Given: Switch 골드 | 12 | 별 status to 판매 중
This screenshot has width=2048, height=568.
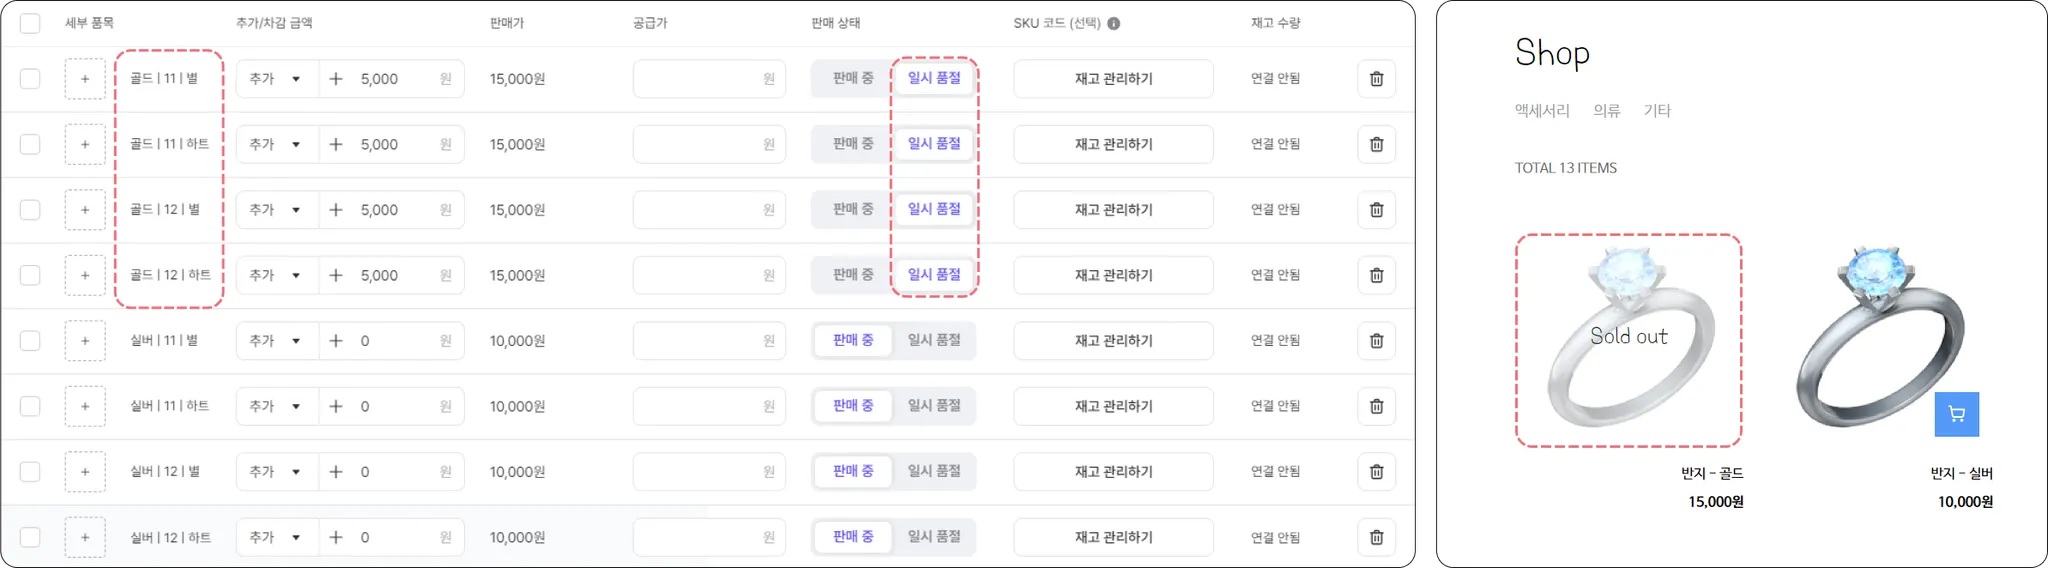Looking at the screenshot, I should (853, 209).
